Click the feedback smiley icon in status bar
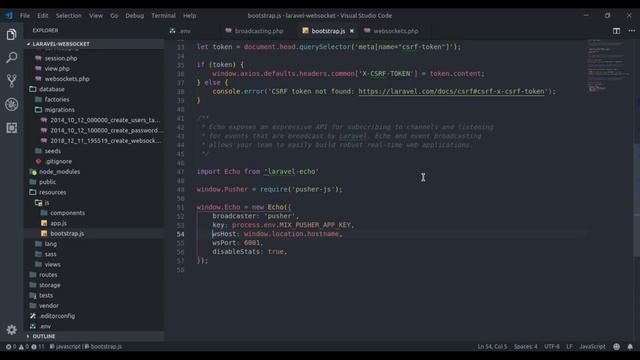Screen dimensions: 640x360 (x=616, y=347)
